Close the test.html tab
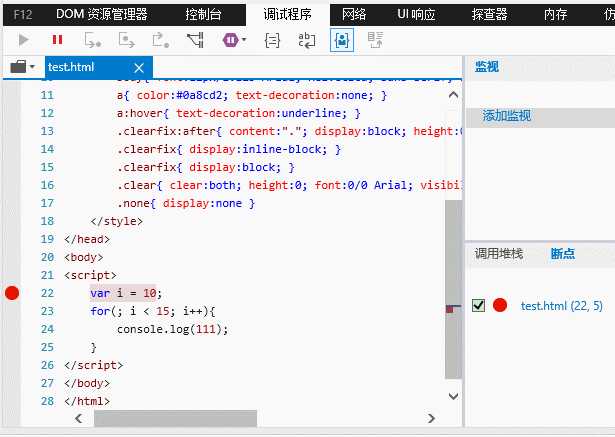Image resolution: width=615 pixels, height=437 pixels. pyautogui.click(x=139, y=68)
